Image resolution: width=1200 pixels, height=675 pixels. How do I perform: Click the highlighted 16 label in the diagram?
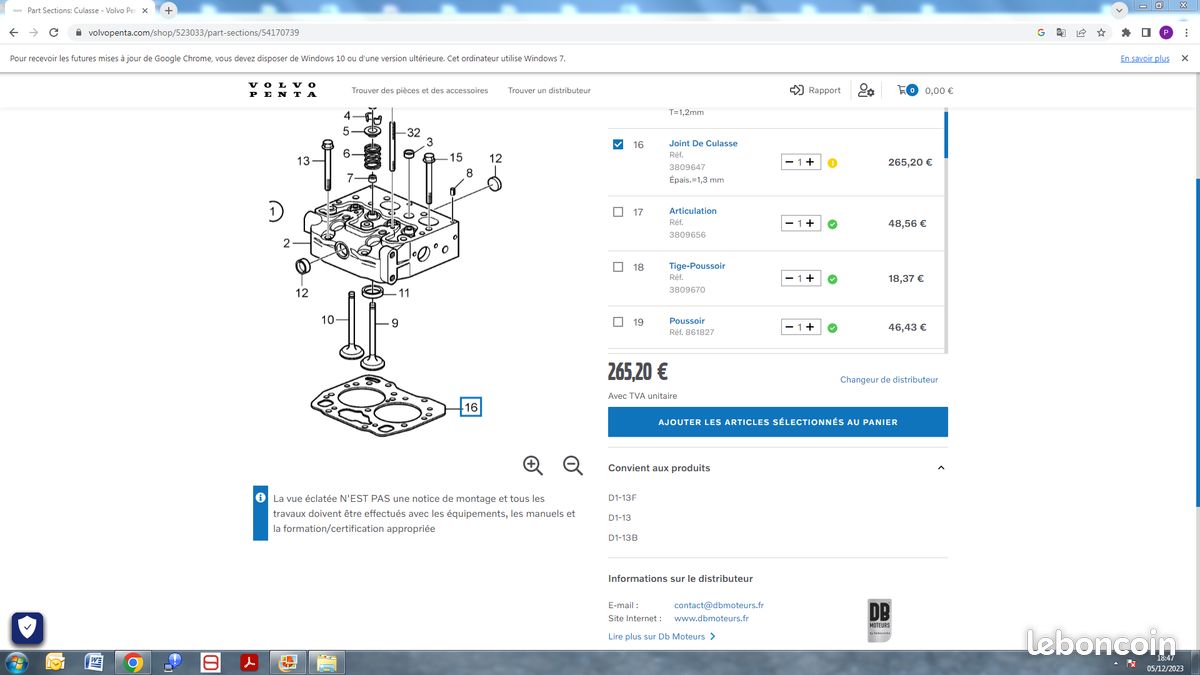(471, 407)
